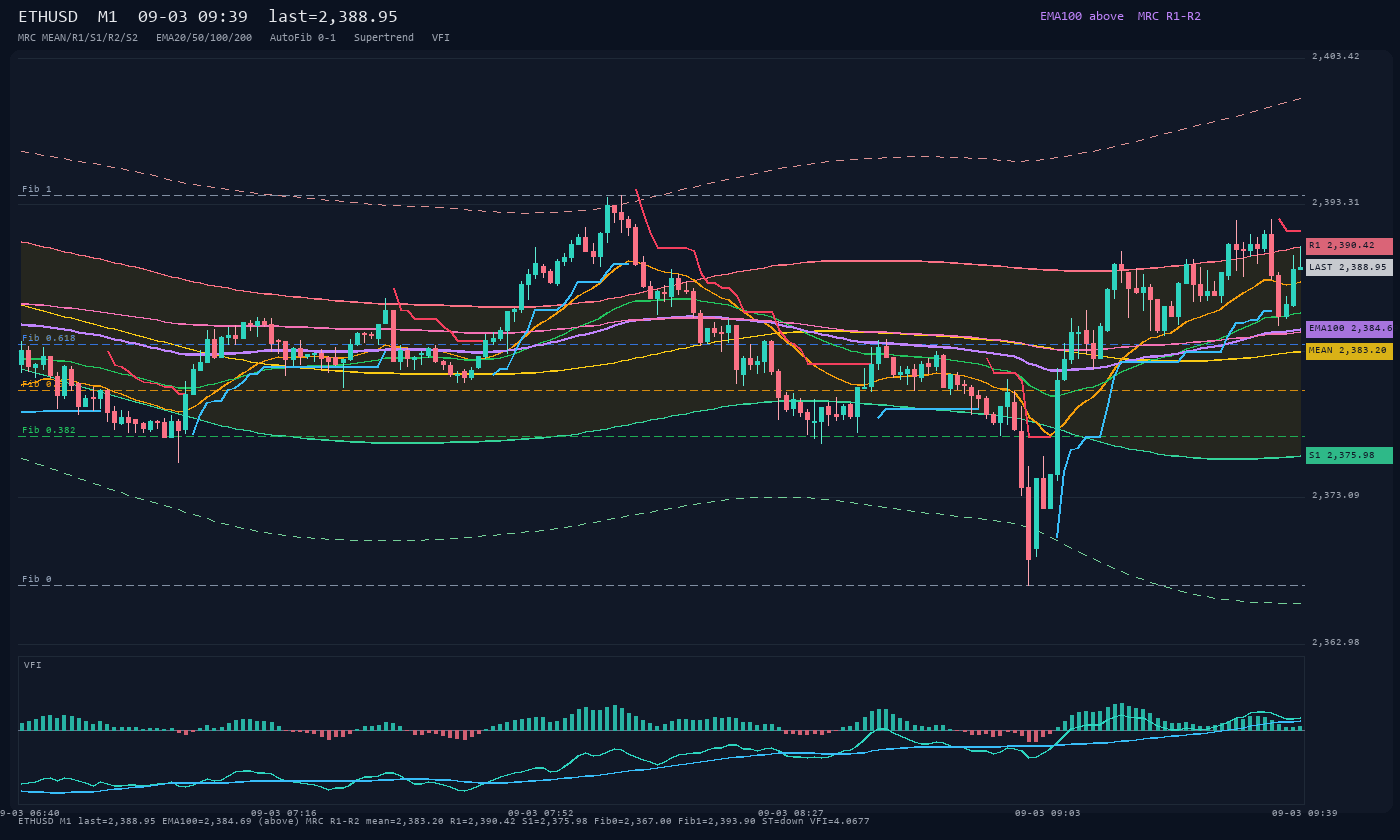Select the AutoFib 0-1 legend entry
Viewport: 1400px width, 840px height.
point(303,37)
